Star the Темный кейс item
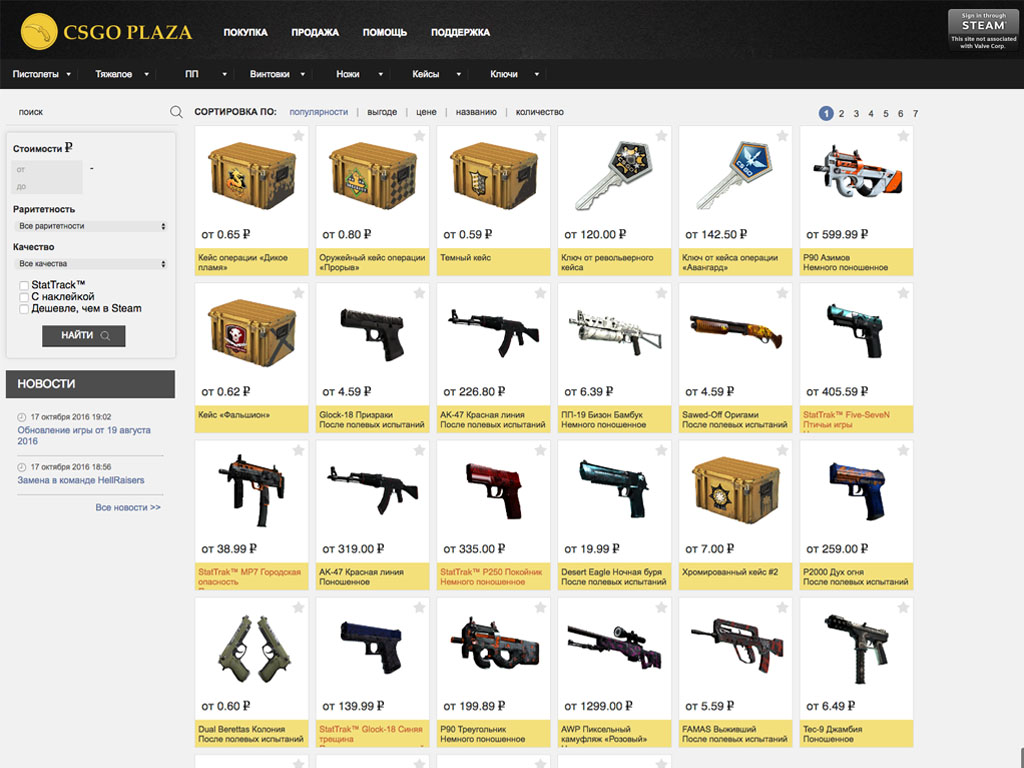Image resolution: width=1024 pixels, height=768 pixels. tap(540, 136)
